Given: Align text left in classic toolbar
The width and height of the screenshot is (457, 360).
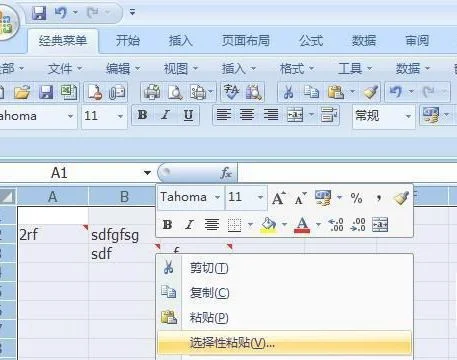Looking at the screenshot, I should [x=224, y=115].
